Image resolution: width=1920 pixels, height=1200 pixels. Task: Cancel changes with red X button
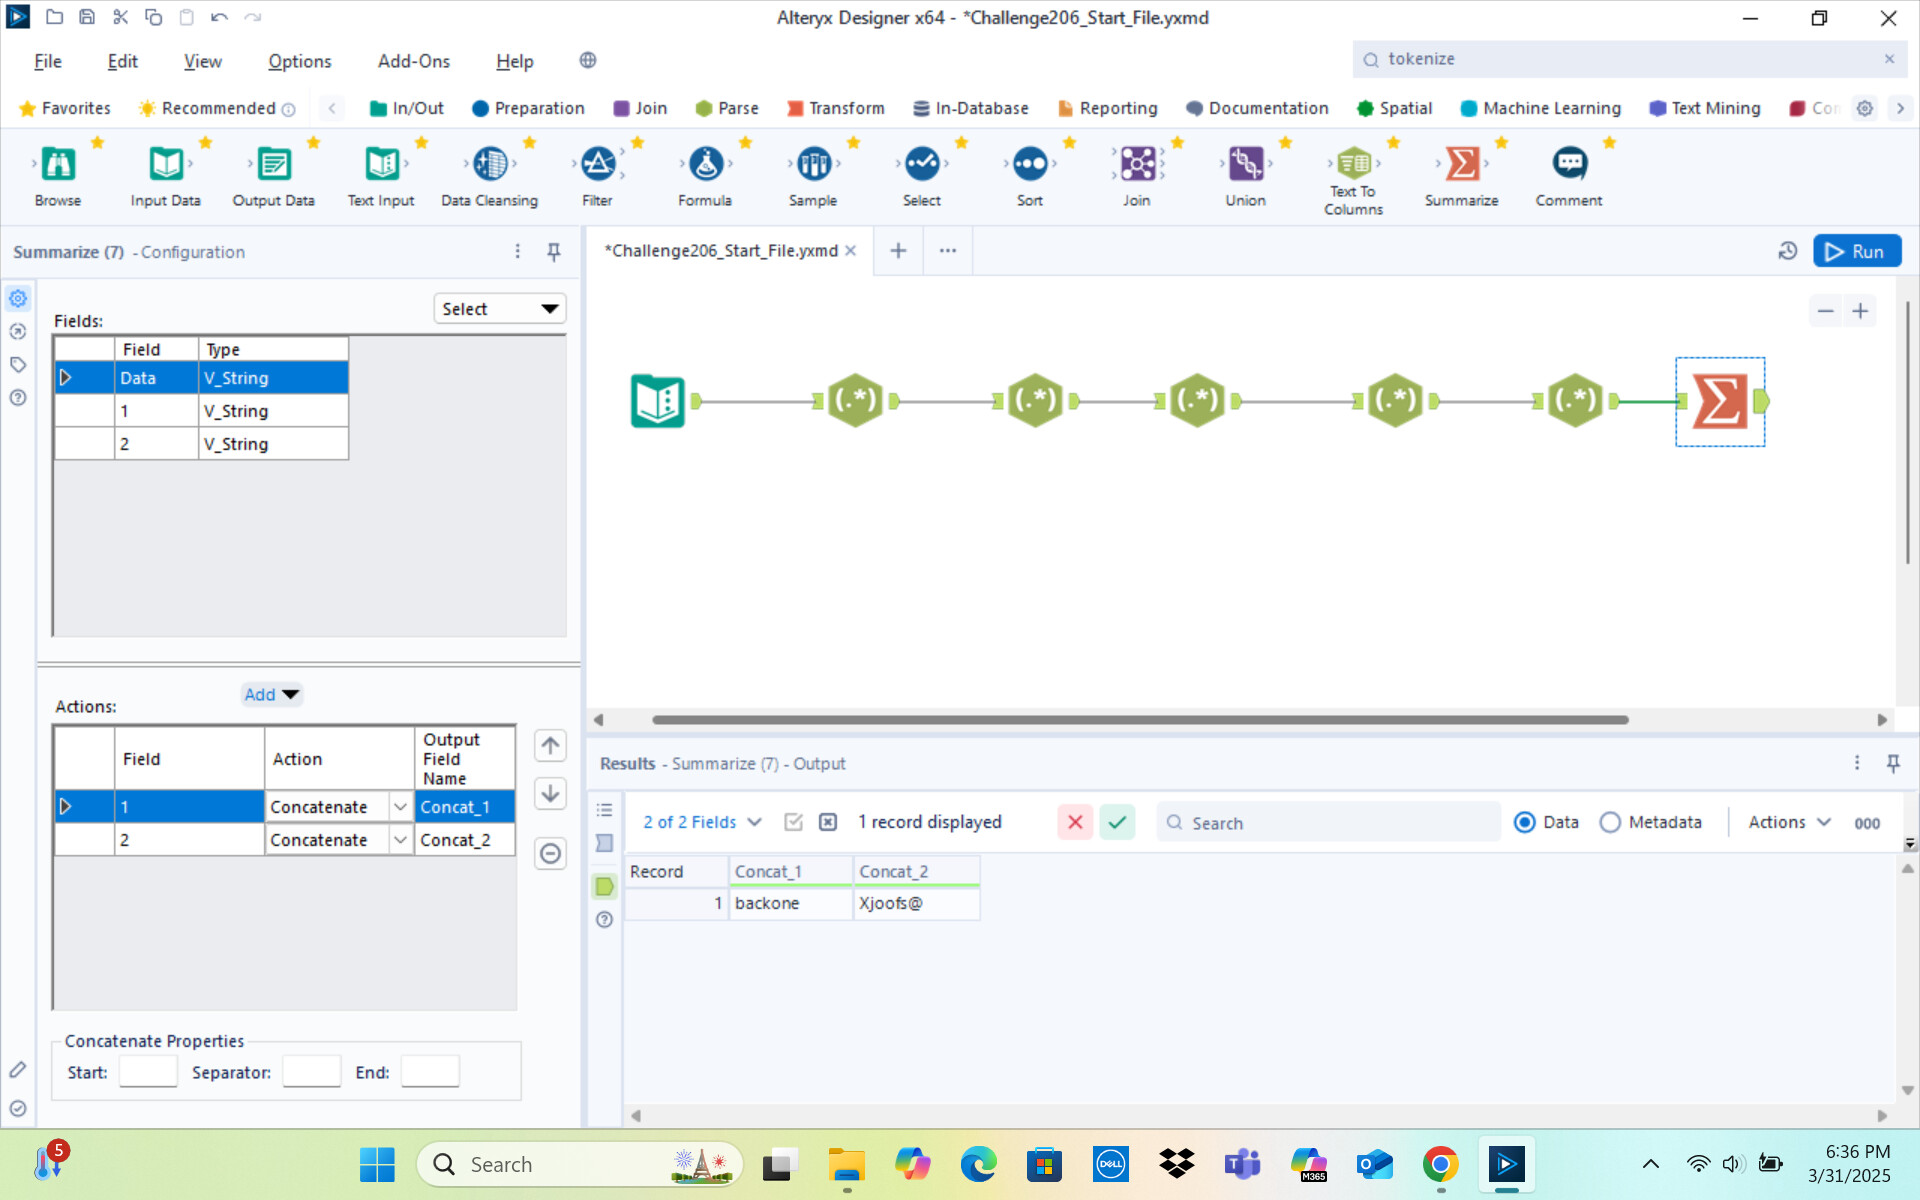tap(1075, 822)
